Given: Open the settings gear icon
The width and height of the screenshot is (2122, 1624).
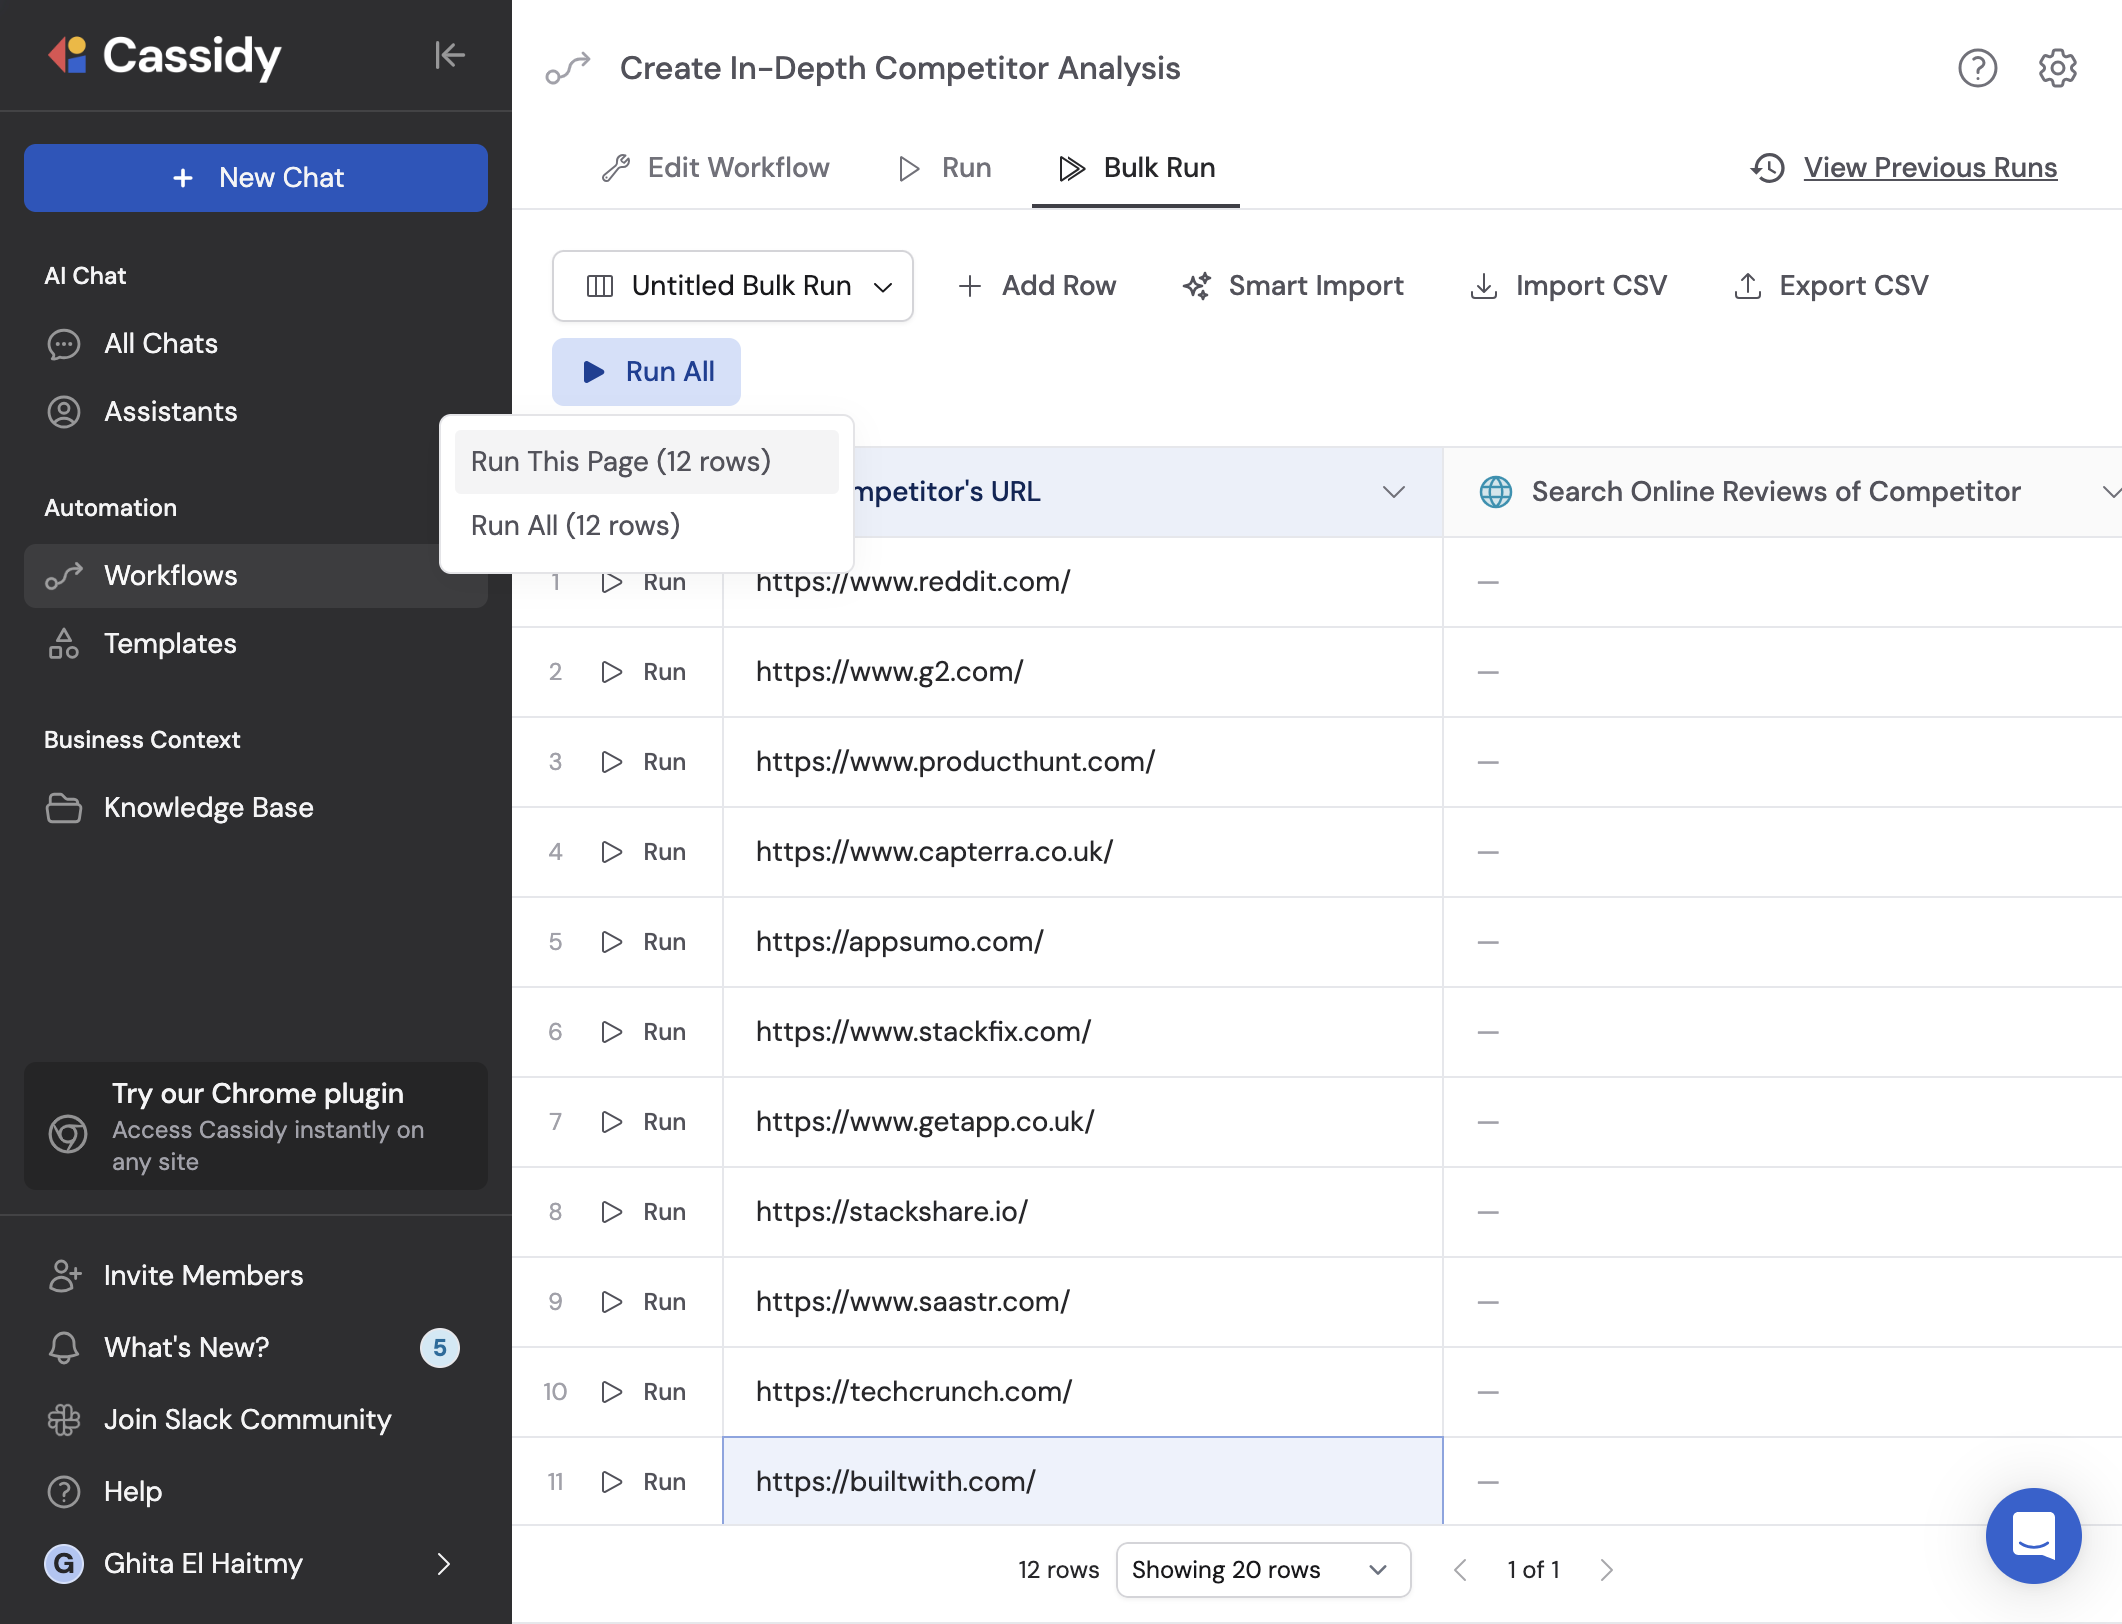Looking at the screenshot, I should [x=2057, y=68].
